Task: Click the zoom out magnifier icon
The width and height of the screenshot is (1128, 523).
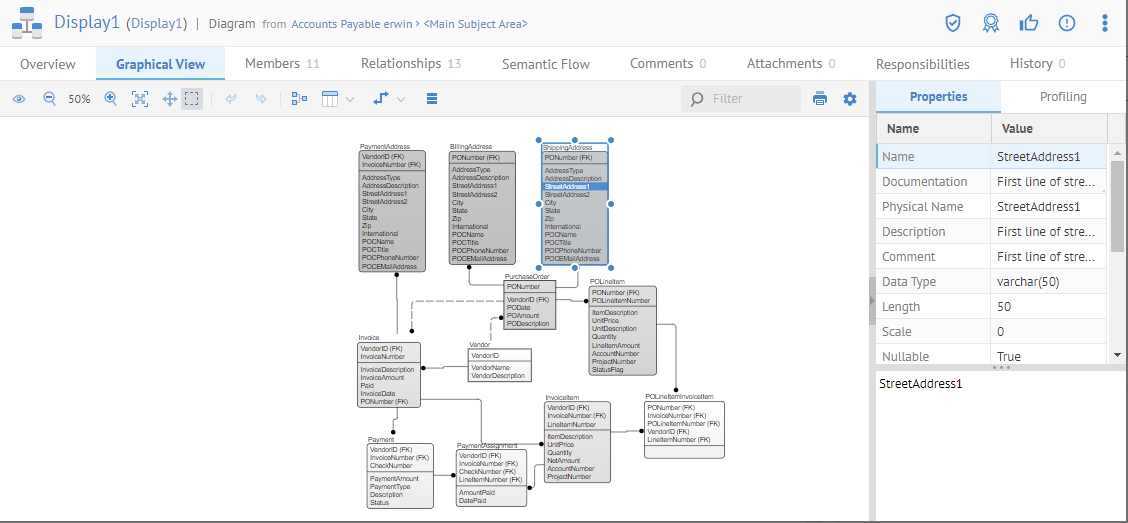Action: pos(49,99)
